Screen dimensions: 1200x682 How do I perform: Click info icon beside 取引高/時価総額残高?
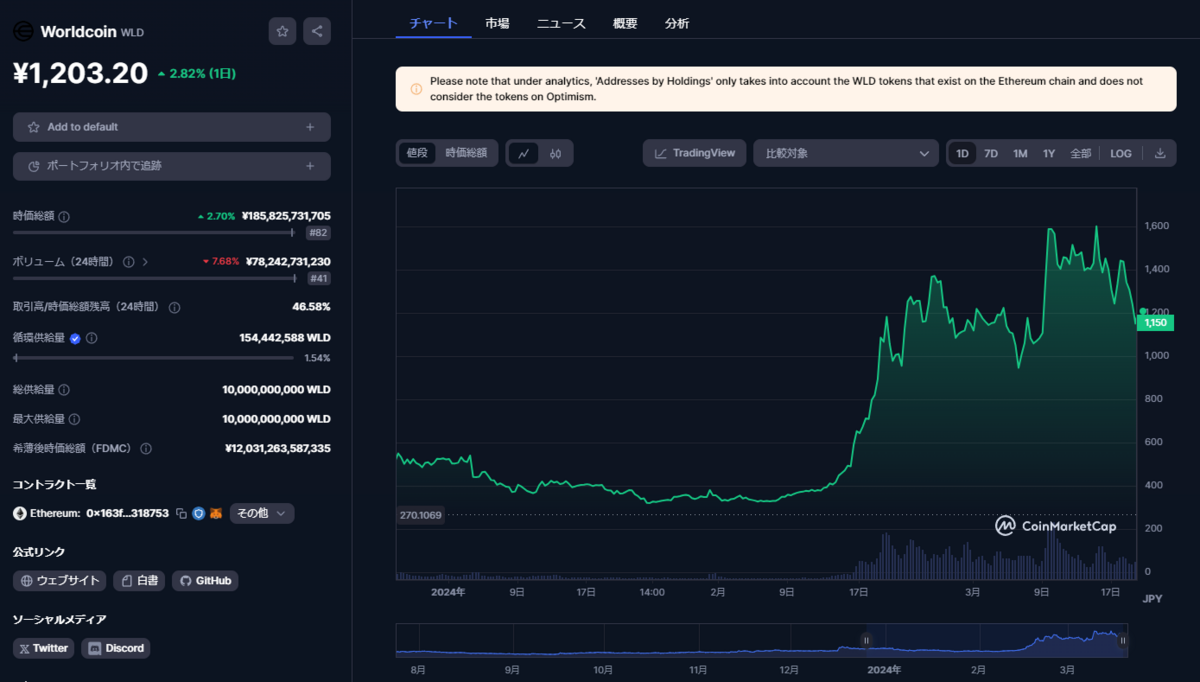pyautogui.click(x=174, y=307)
